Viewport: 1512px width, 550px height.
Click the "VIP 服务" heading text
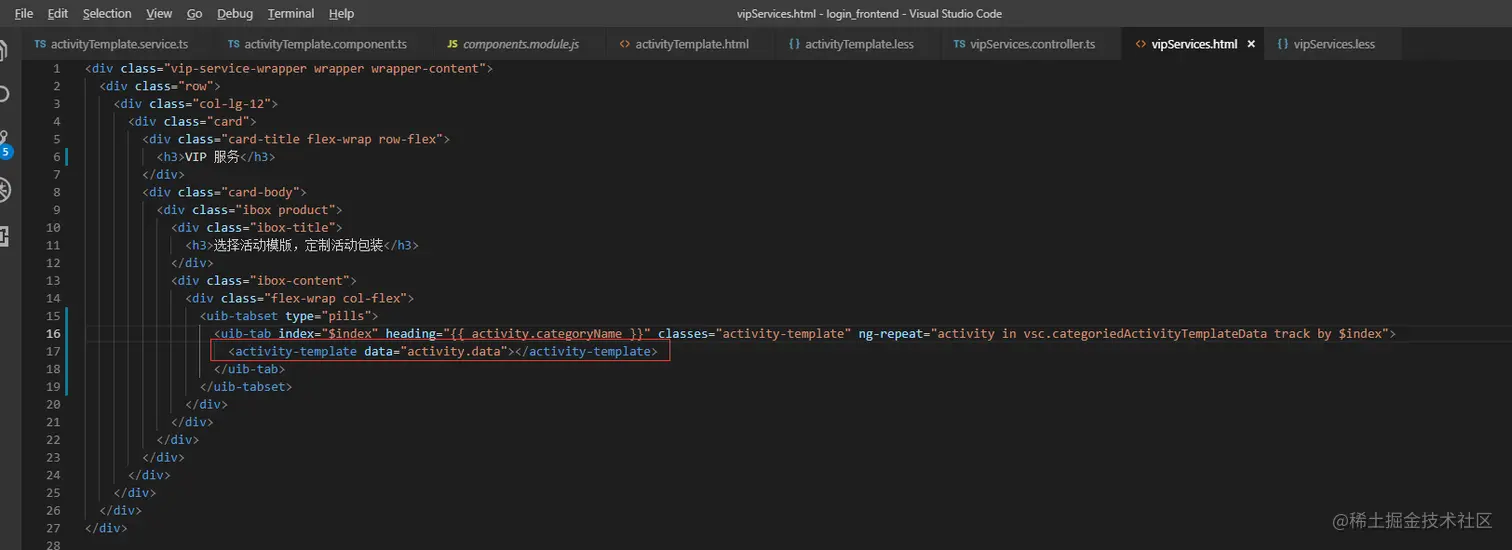(212, 157)
